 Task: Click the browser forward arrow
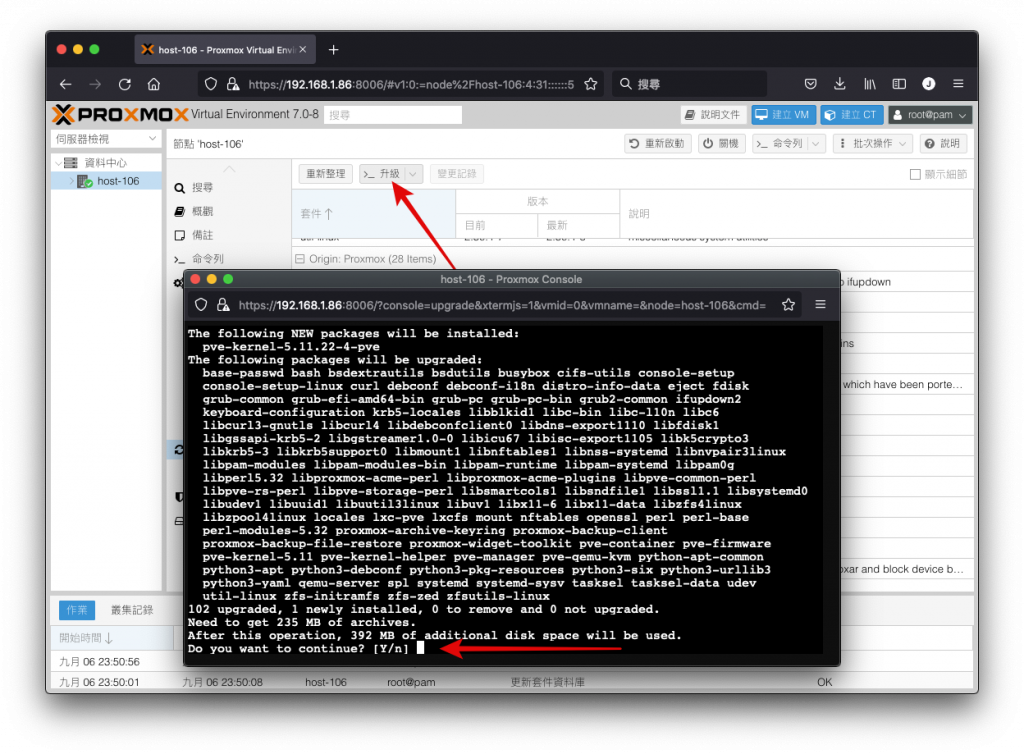coord(95,84)
